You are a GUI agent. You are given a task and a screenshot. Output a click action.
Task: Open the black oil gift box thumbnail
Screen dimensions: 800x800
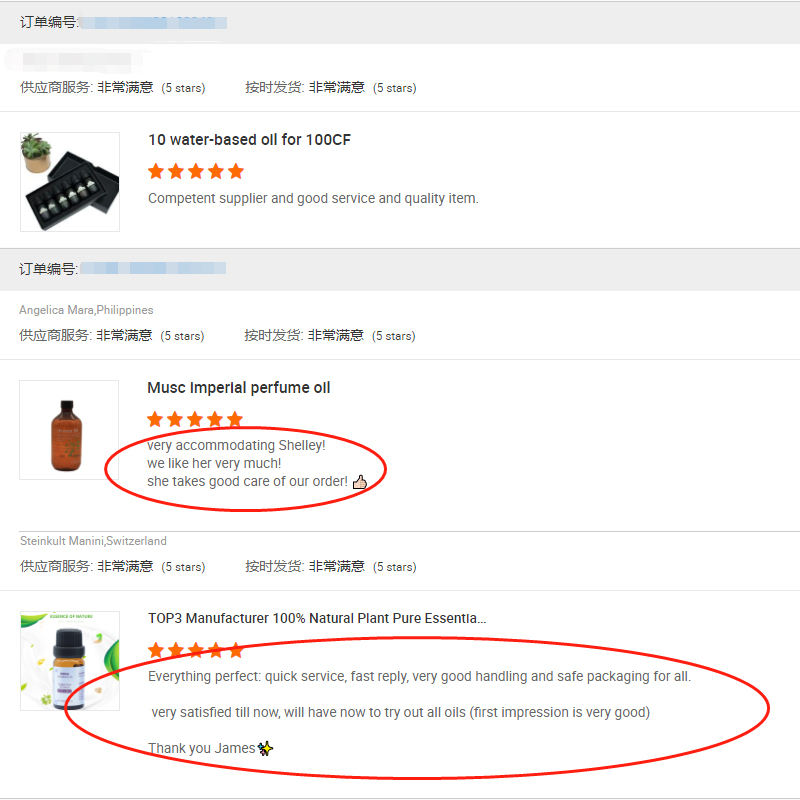tap(70, 182)
